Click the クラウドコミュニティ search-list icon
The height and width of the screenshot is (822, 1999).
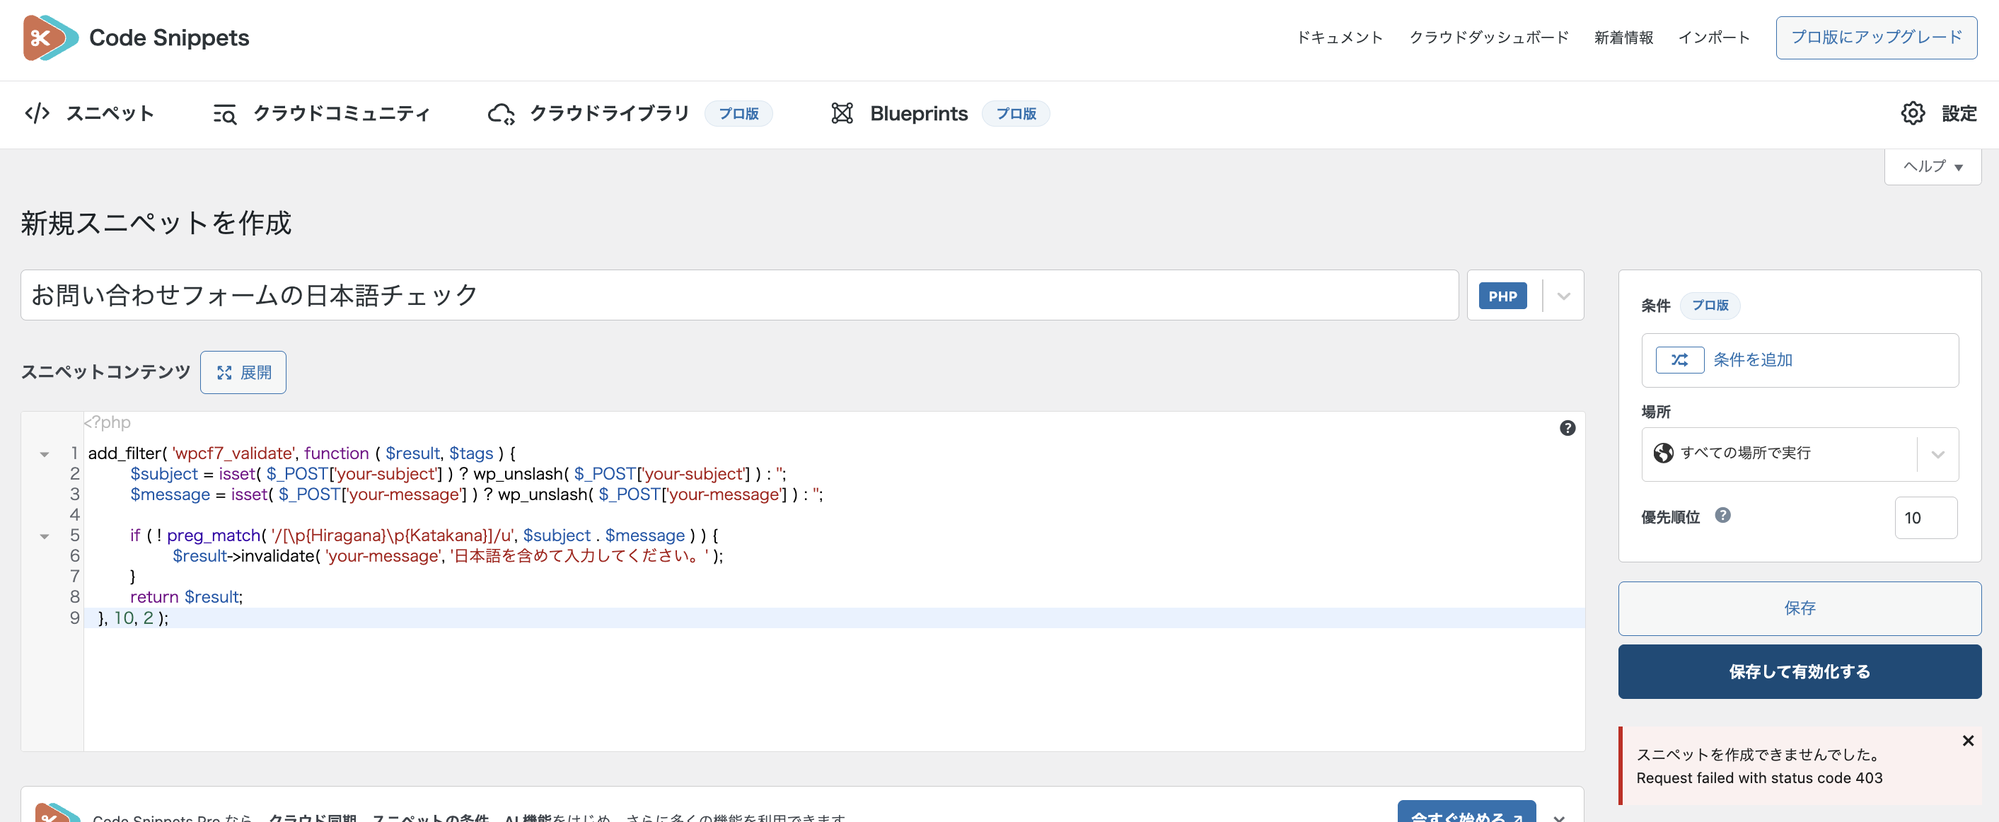click(x=225, y=114)
